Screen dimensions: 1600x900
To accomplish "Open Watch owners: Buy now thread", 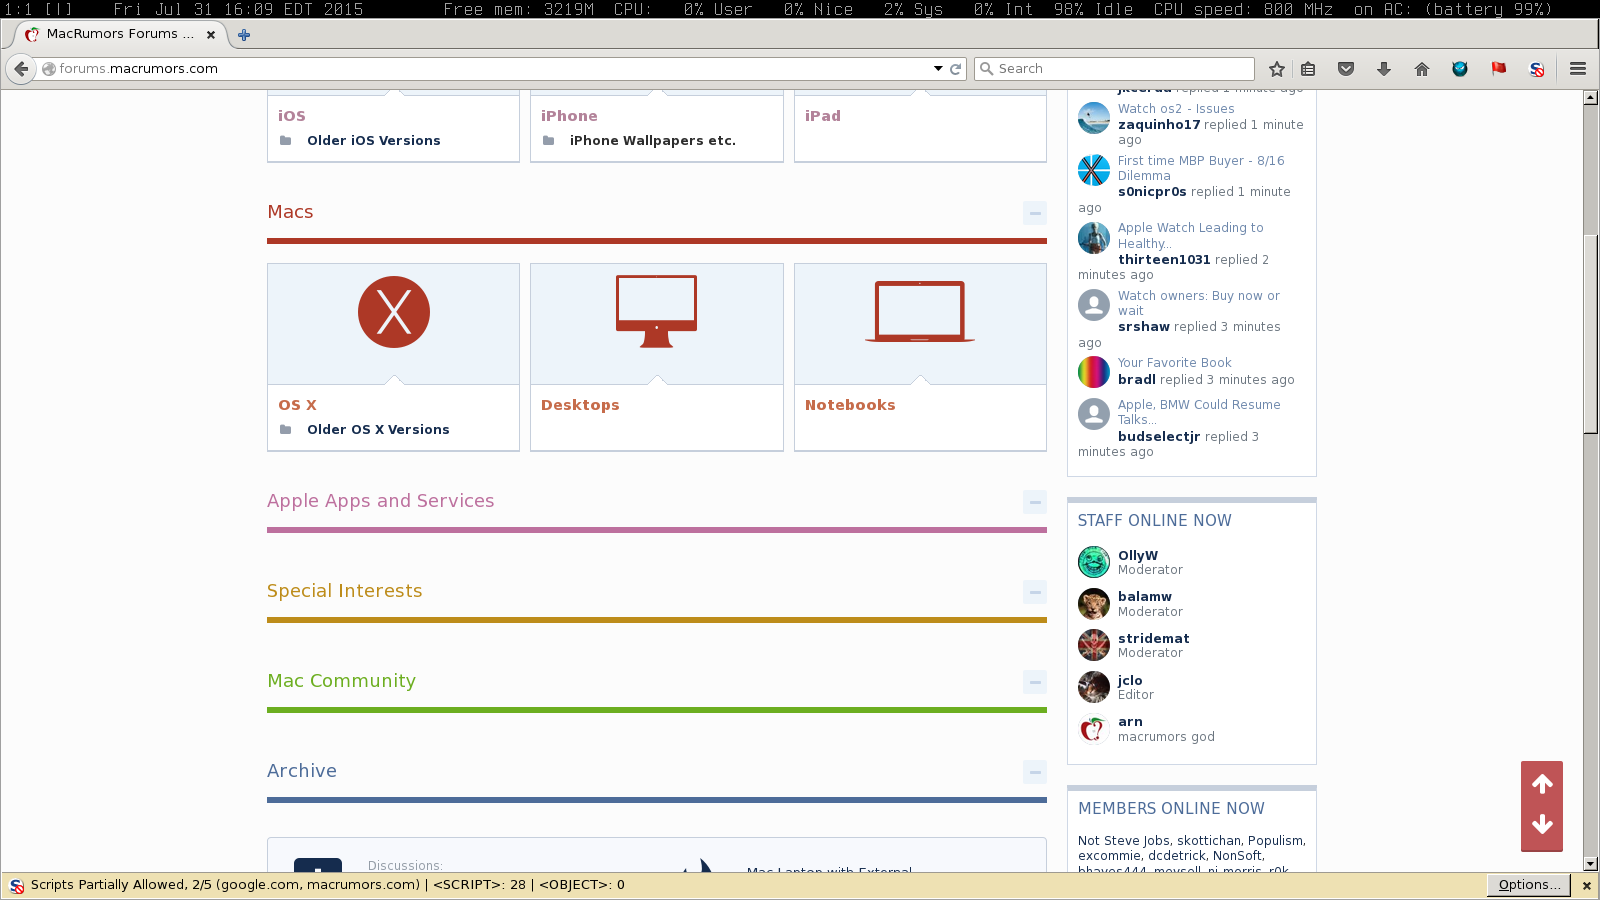I will 1198,303.
